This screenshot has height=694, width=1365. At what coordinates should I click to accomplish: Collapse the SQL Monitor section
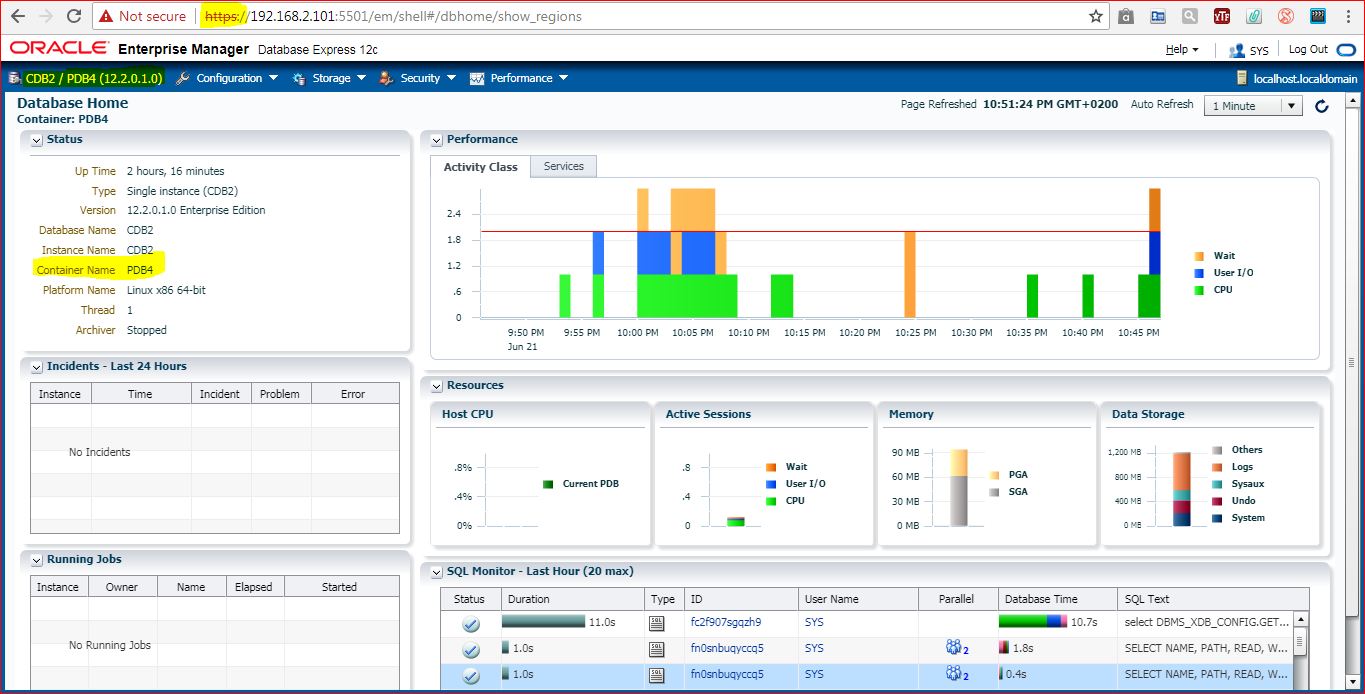click(436, 572)
